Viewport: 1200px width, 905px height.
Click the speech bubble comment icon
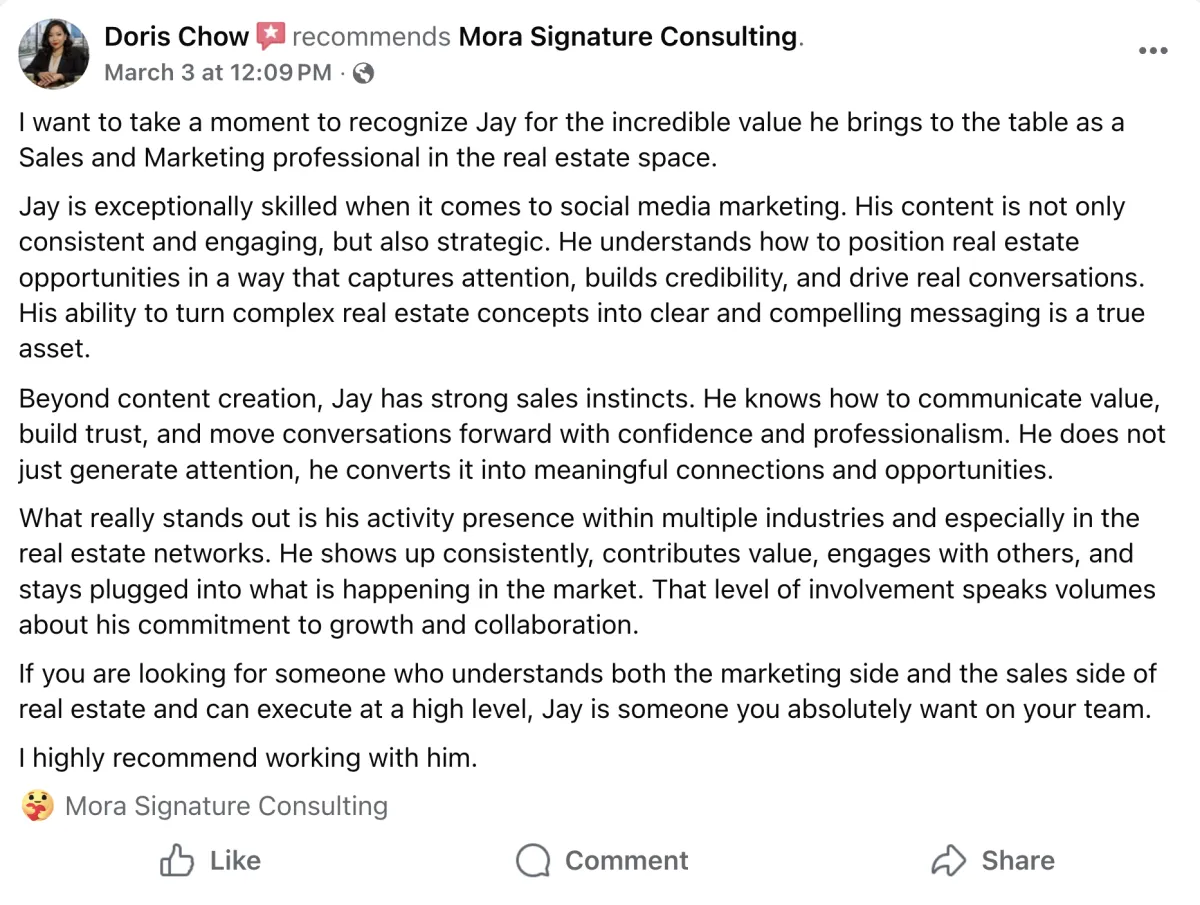pyautogui.click(x=534, y=860)
